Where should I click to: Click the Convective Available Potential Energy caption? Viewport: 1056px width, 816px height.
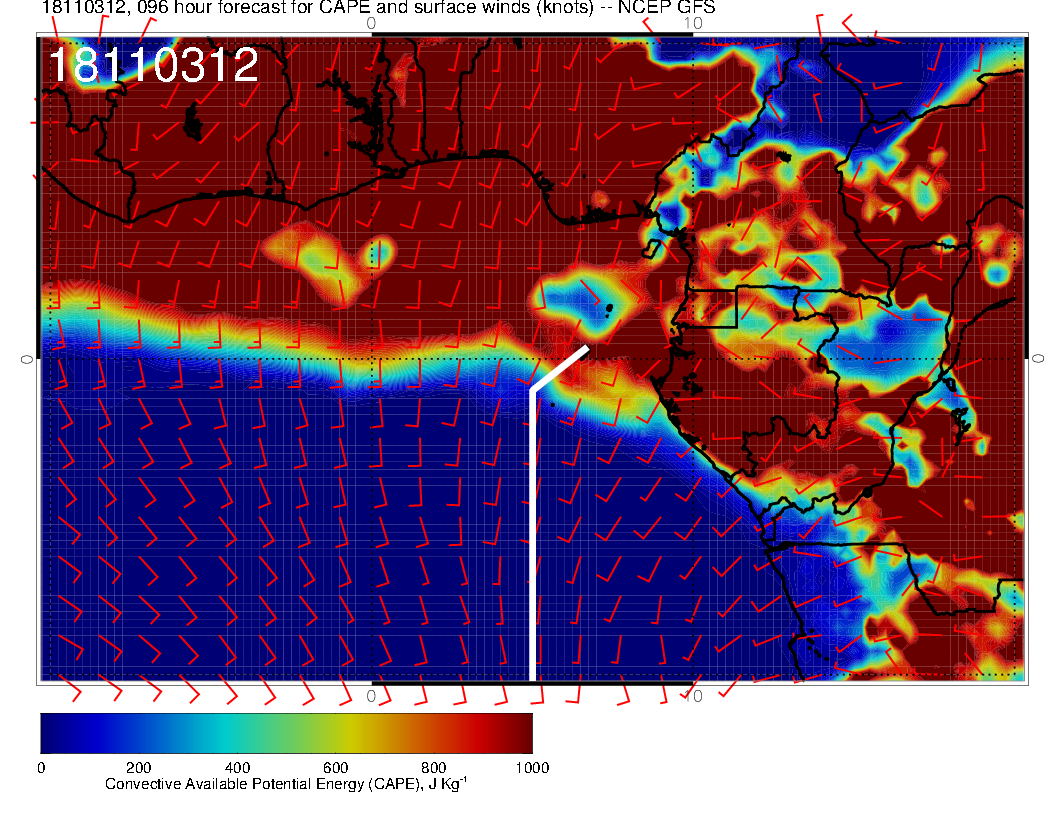285,785
